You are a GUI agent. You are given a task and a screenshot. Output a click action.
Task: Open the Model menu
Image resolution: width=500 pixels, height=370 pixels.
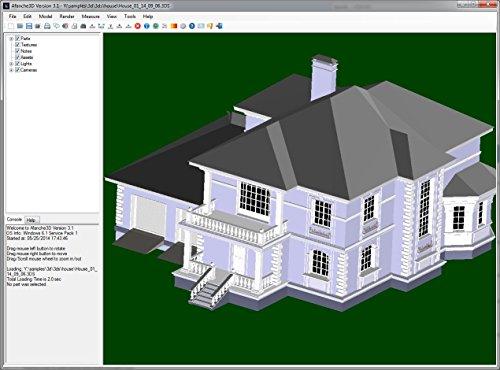pyautogui.click(x=45, y=16)
